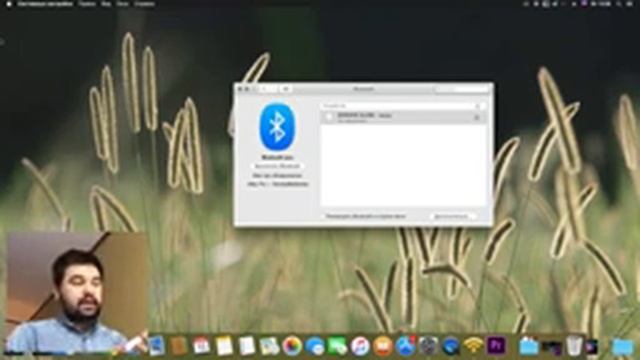This screenshot has width=640, height=360.
Task: Open the rightmost blue folder in Dock
Action: pyautogui.click(x=623, y=347)
